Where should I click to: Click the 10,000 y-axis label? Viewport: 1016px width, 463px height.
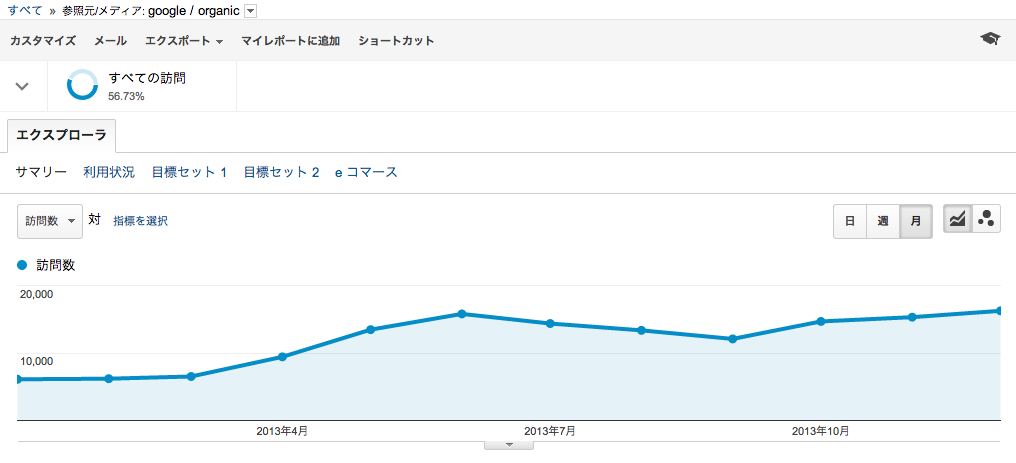pyautogui.click(x=37, y=361)
